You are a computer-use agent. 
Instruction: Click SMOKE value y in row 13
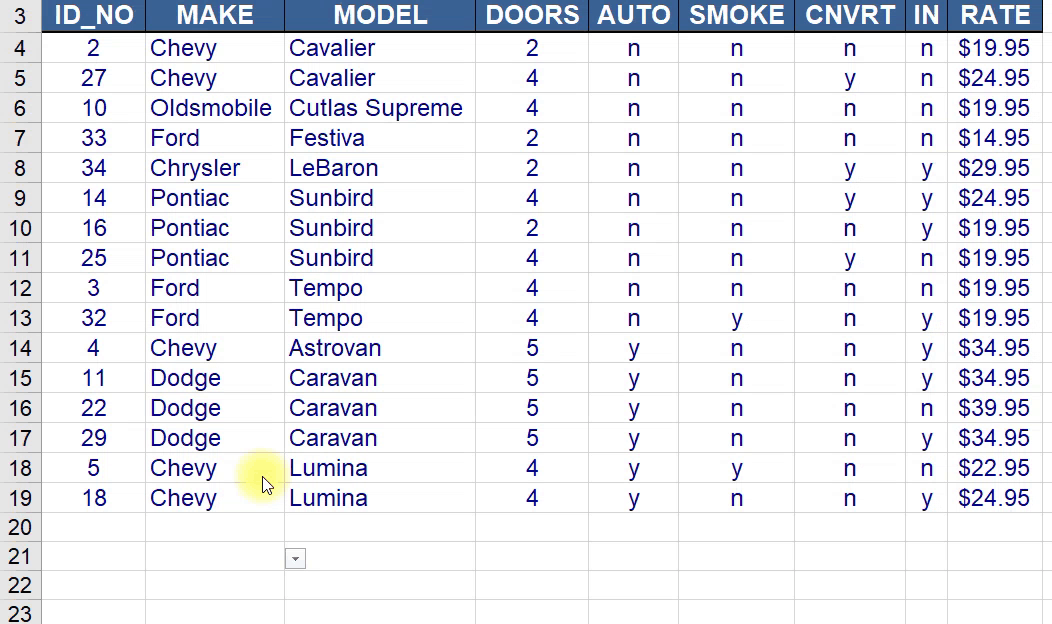[737, 318]
